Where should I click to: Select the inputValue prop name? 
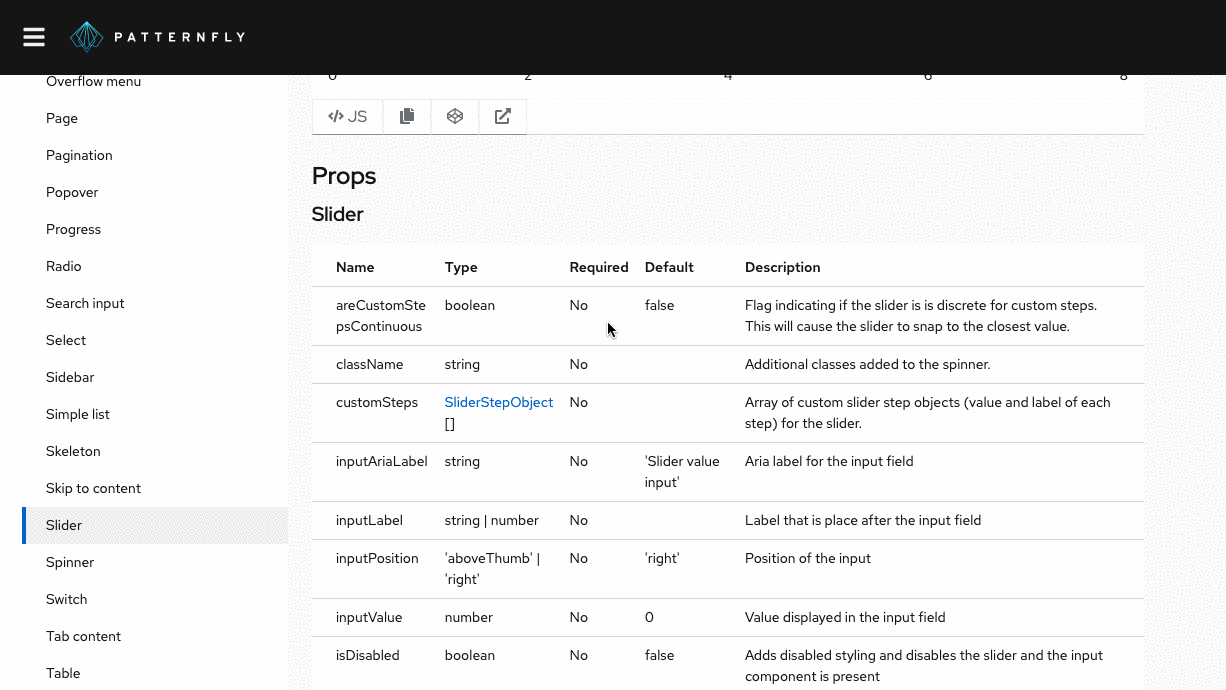pos(369,617)
